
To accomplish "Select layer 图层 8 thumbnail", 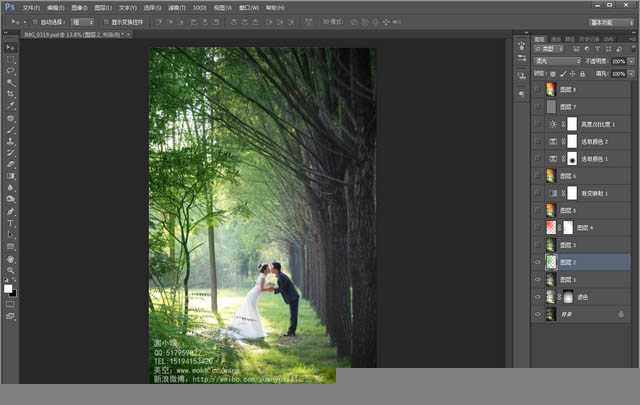I will 551,89.
